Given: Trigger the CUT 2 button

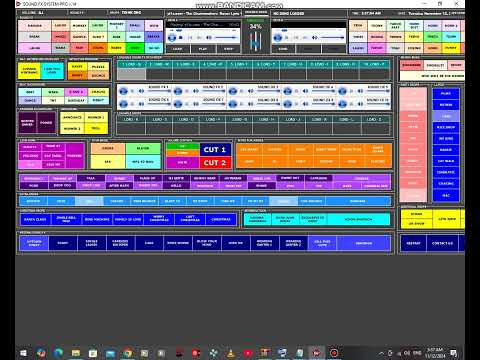Looking at the screenshot, I should coord(215,163).
